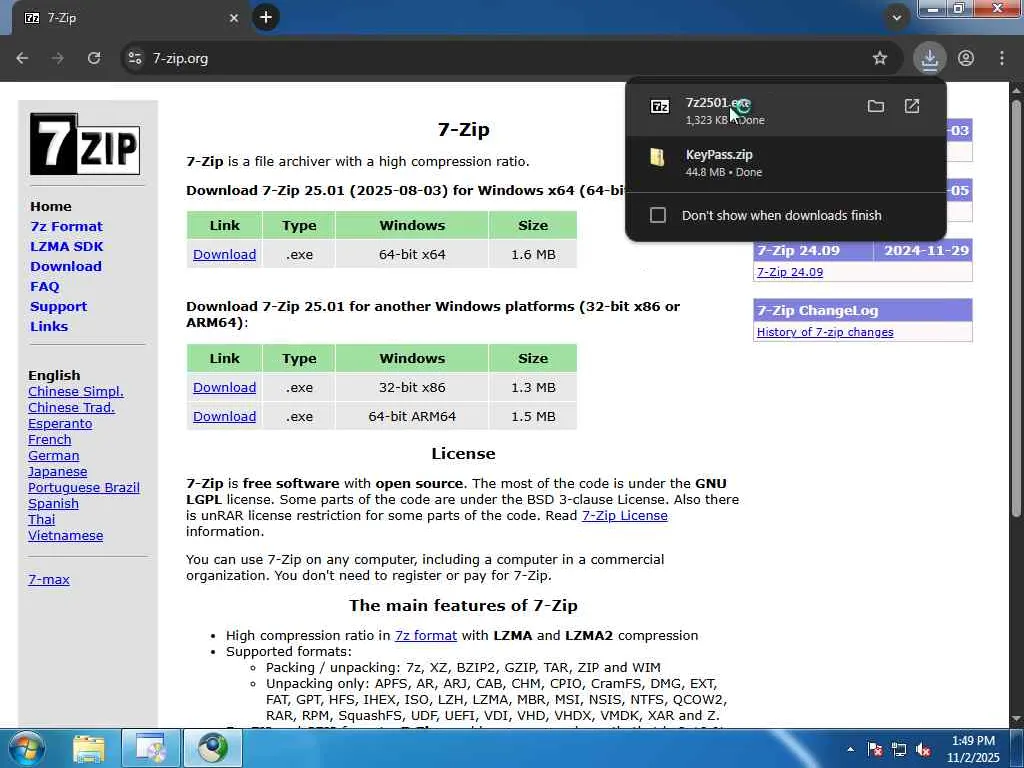Screen dimensions: 1024x768
Task: Open Links in the sidebar
Action: [49, 327]
